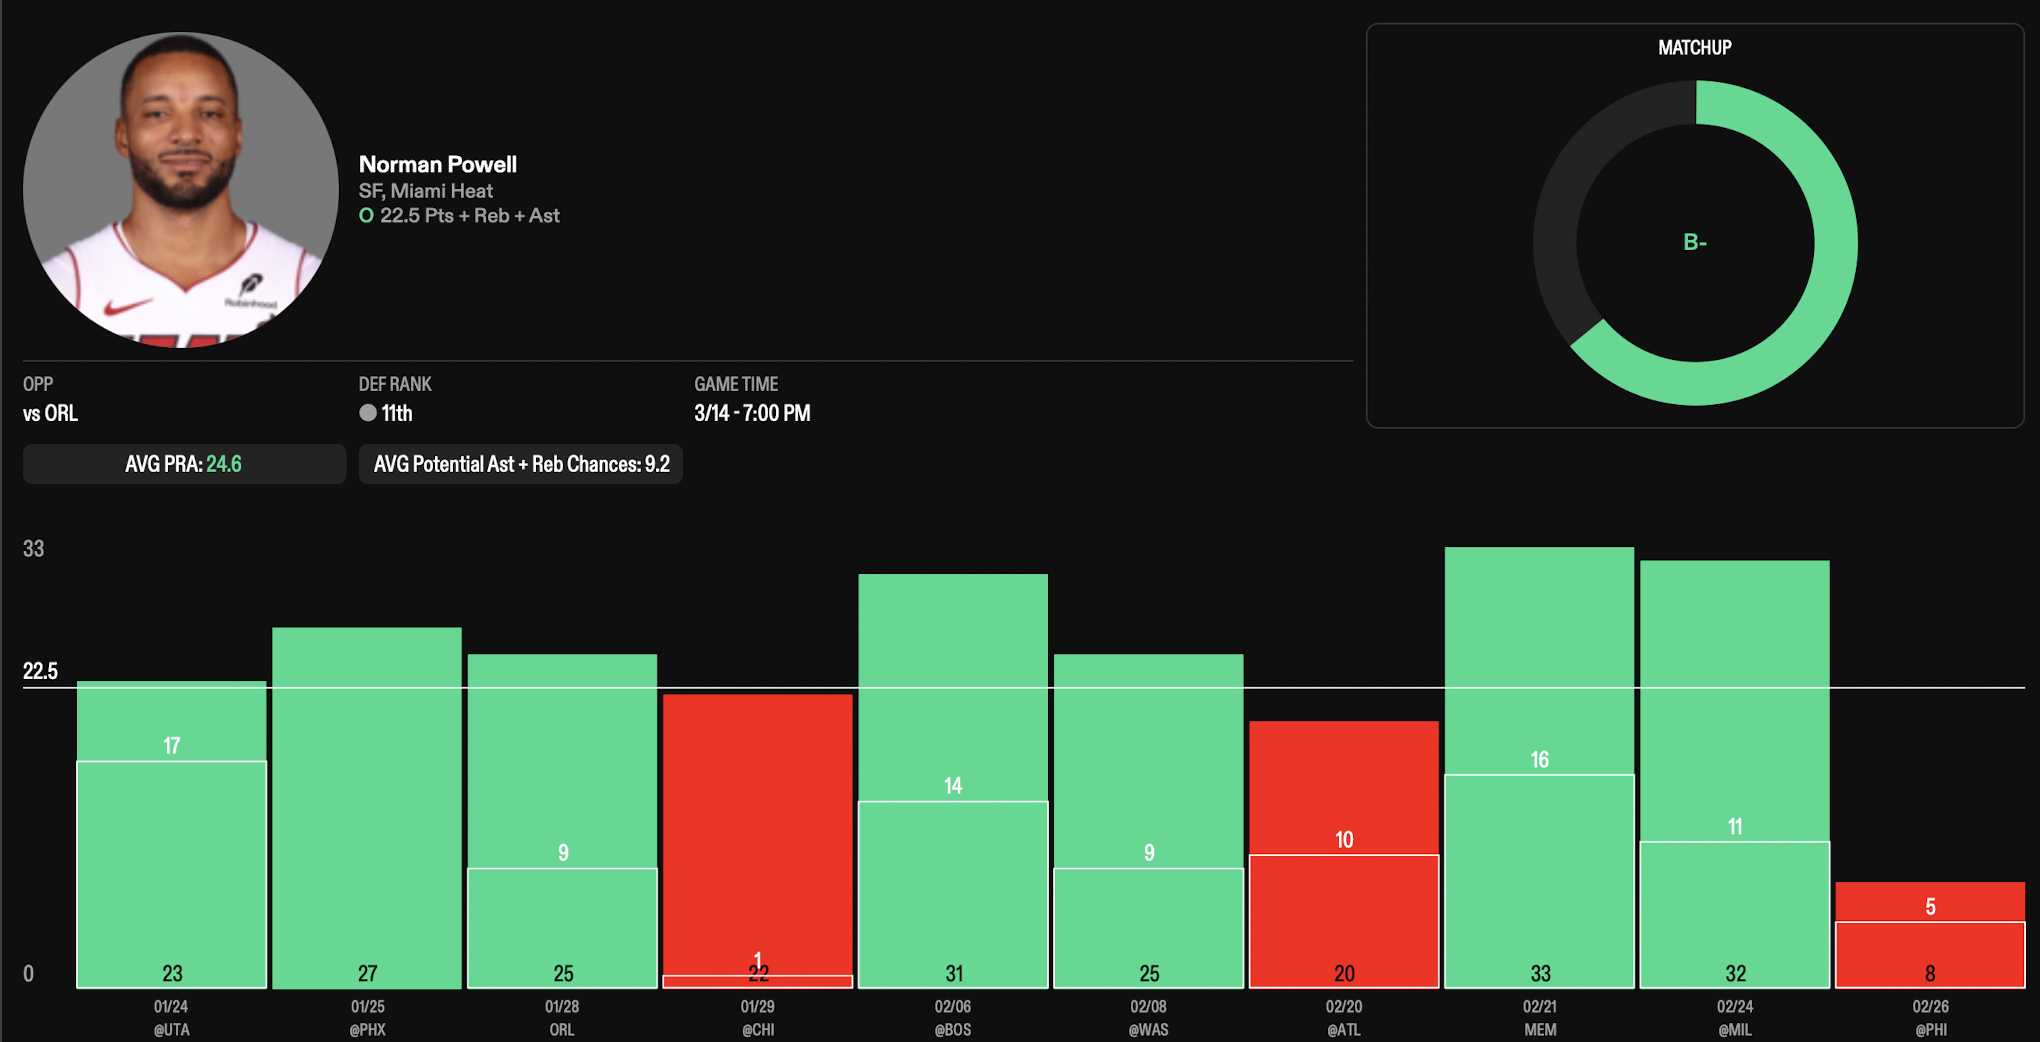Click the 02/21 MEM bar showing 33
2040x1042 pixels.
pos(1539,767)
